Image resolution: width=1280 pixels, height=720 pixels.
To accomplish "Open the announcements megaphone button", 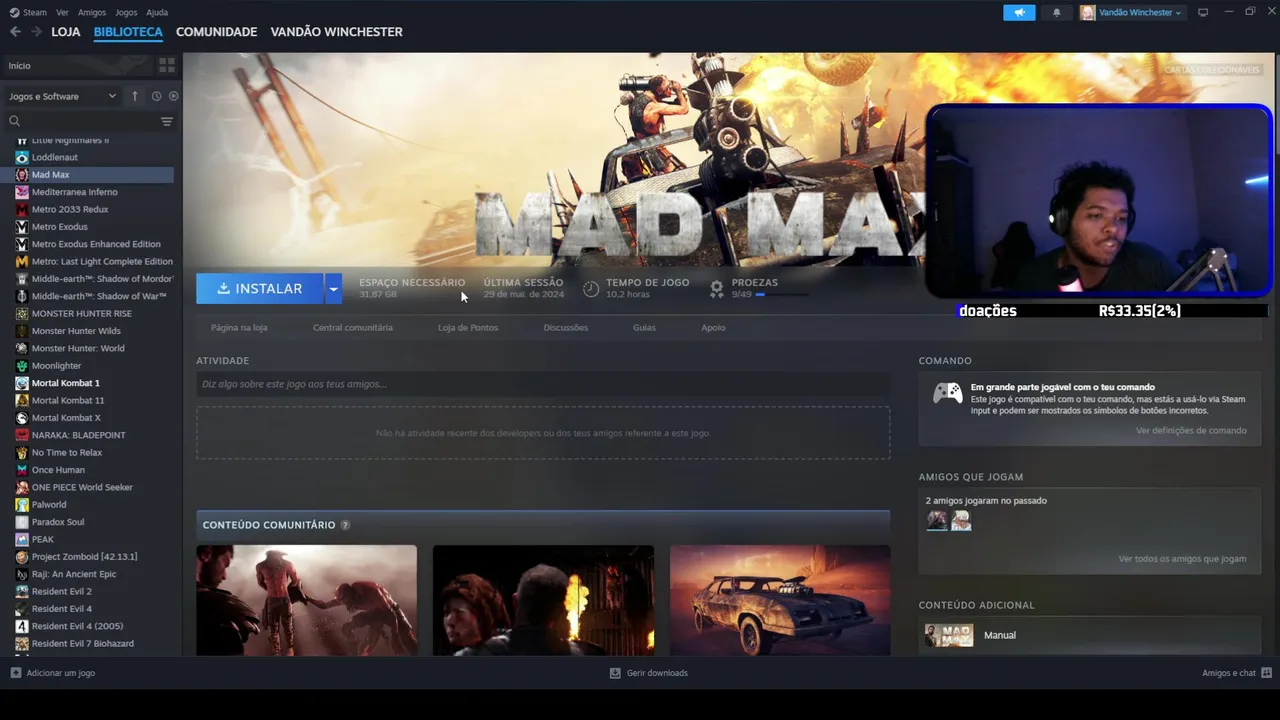I will pos(1019,13).
